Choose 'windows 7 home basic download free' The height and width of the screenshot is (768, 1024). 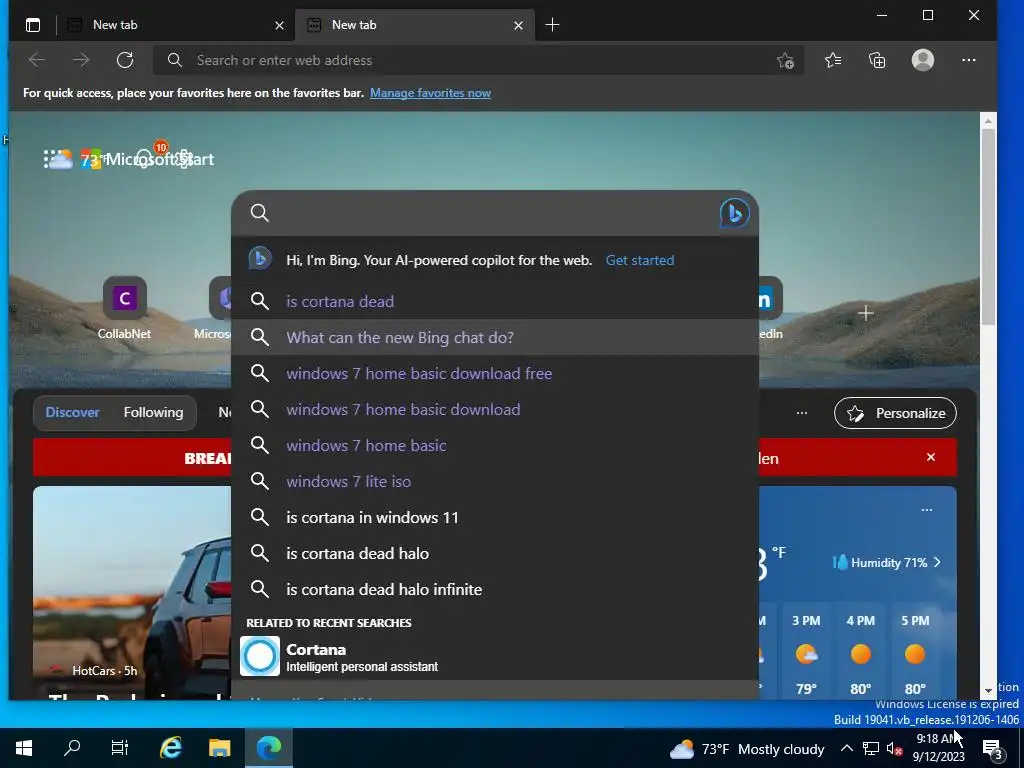click(x=494, y=373)
